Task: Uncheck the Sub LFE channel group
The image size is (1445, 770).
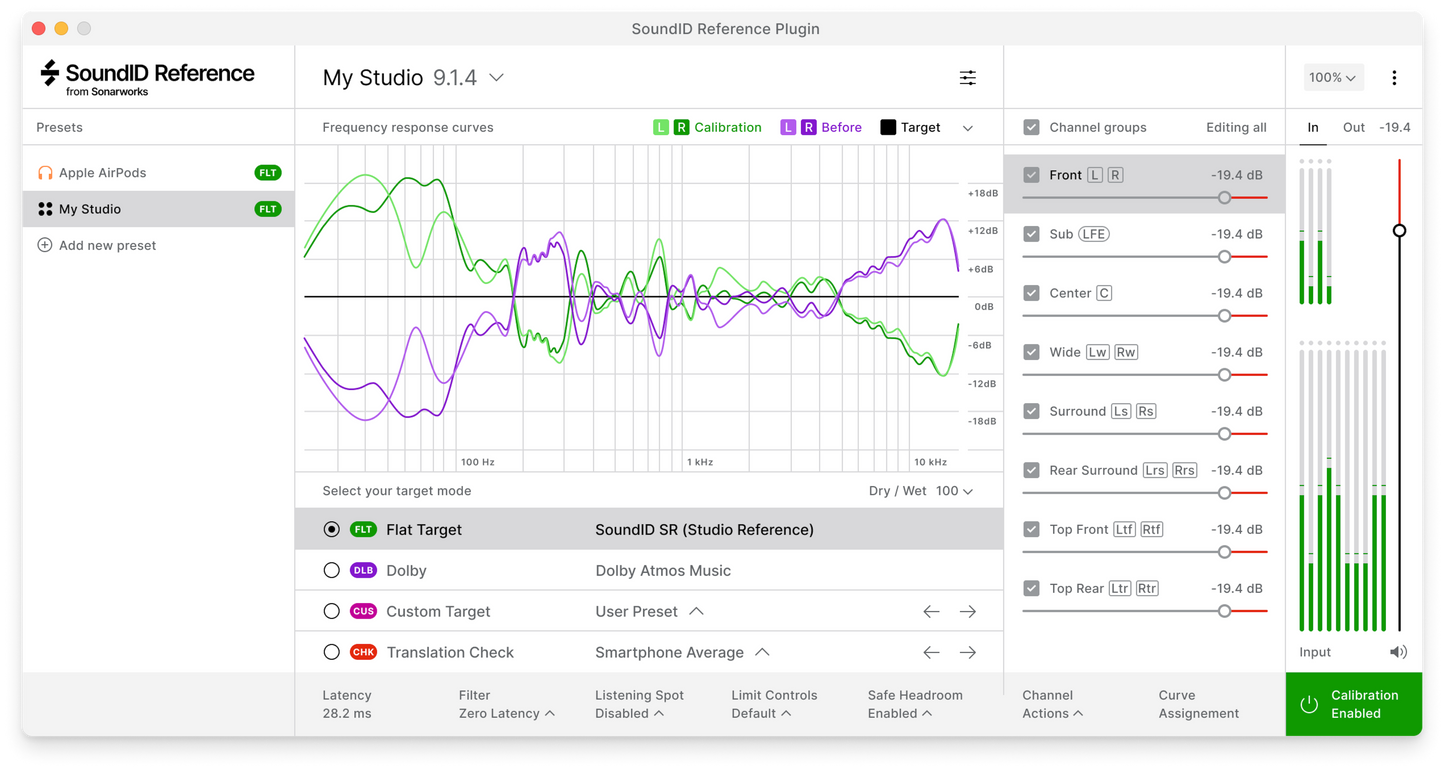Action: tap(1031, 234)
